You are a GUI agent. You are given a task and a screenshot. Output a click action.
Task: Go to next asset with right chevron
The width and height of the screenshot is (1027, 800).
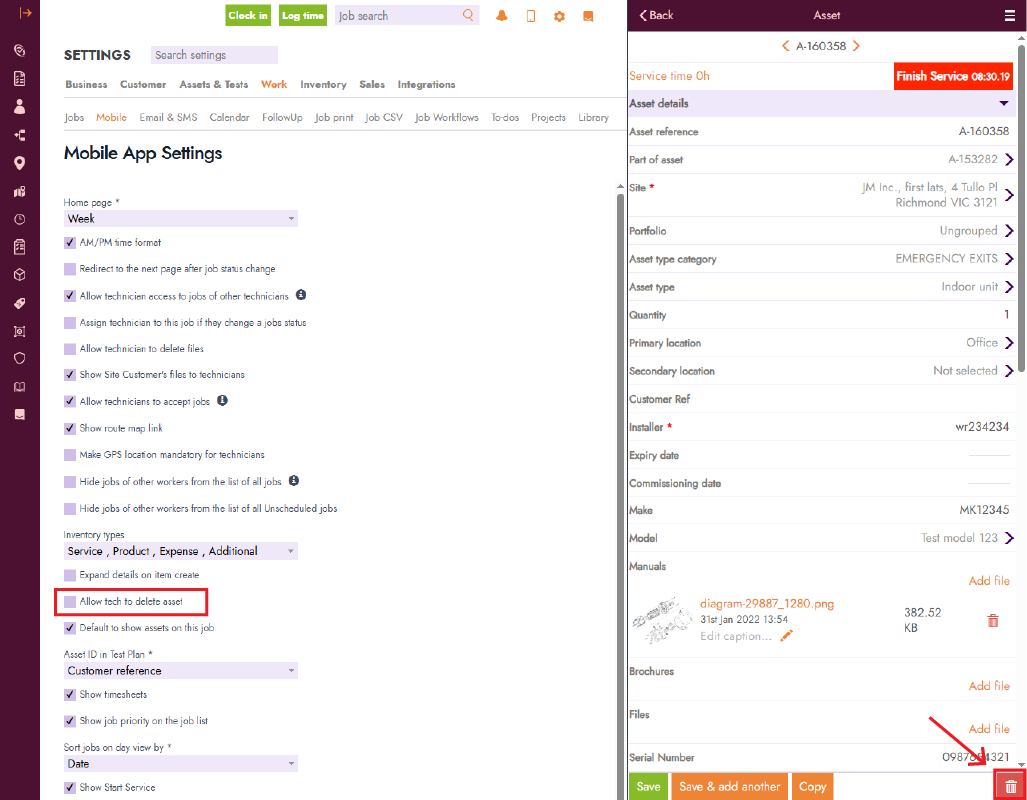pyautogui.click(x=856, y=46)
